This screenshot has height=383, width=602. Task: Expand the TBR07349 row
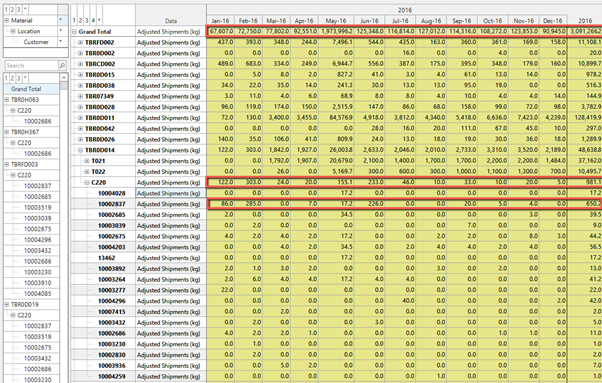[81, 96]
